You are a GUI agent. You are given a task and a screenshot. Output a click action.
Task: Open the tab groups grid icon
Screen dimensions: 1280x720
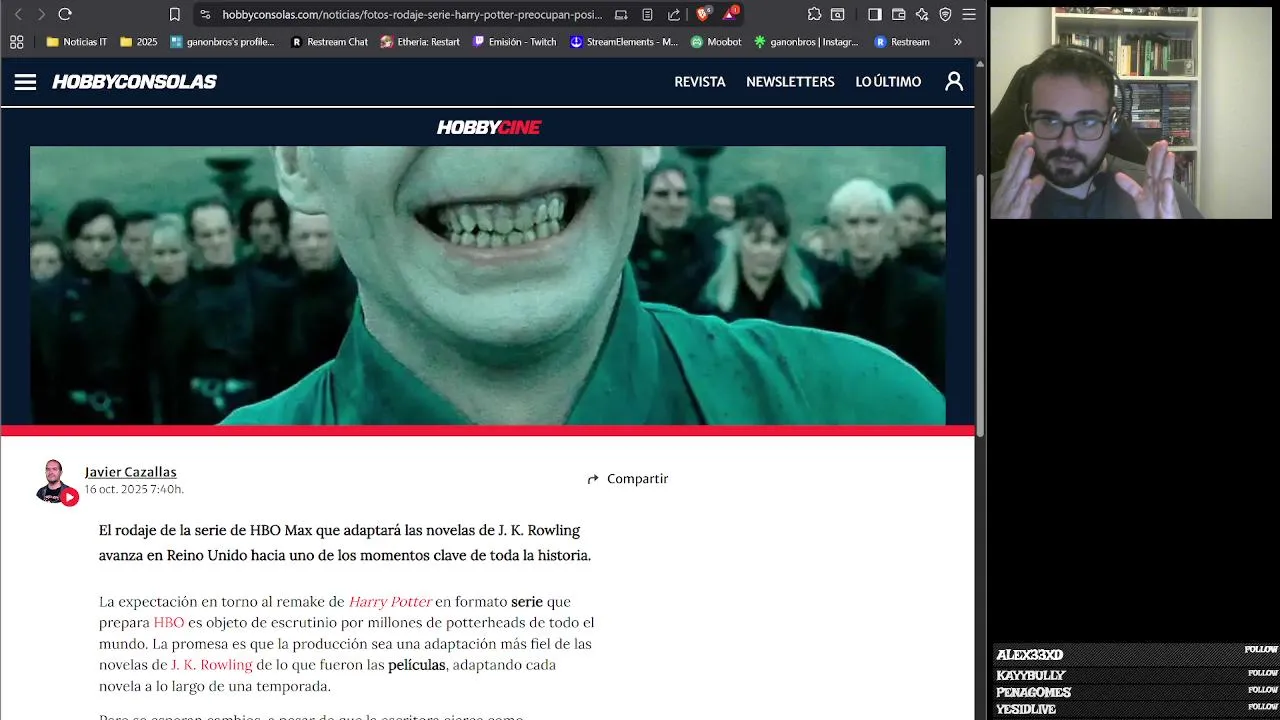tap(16, 42)
